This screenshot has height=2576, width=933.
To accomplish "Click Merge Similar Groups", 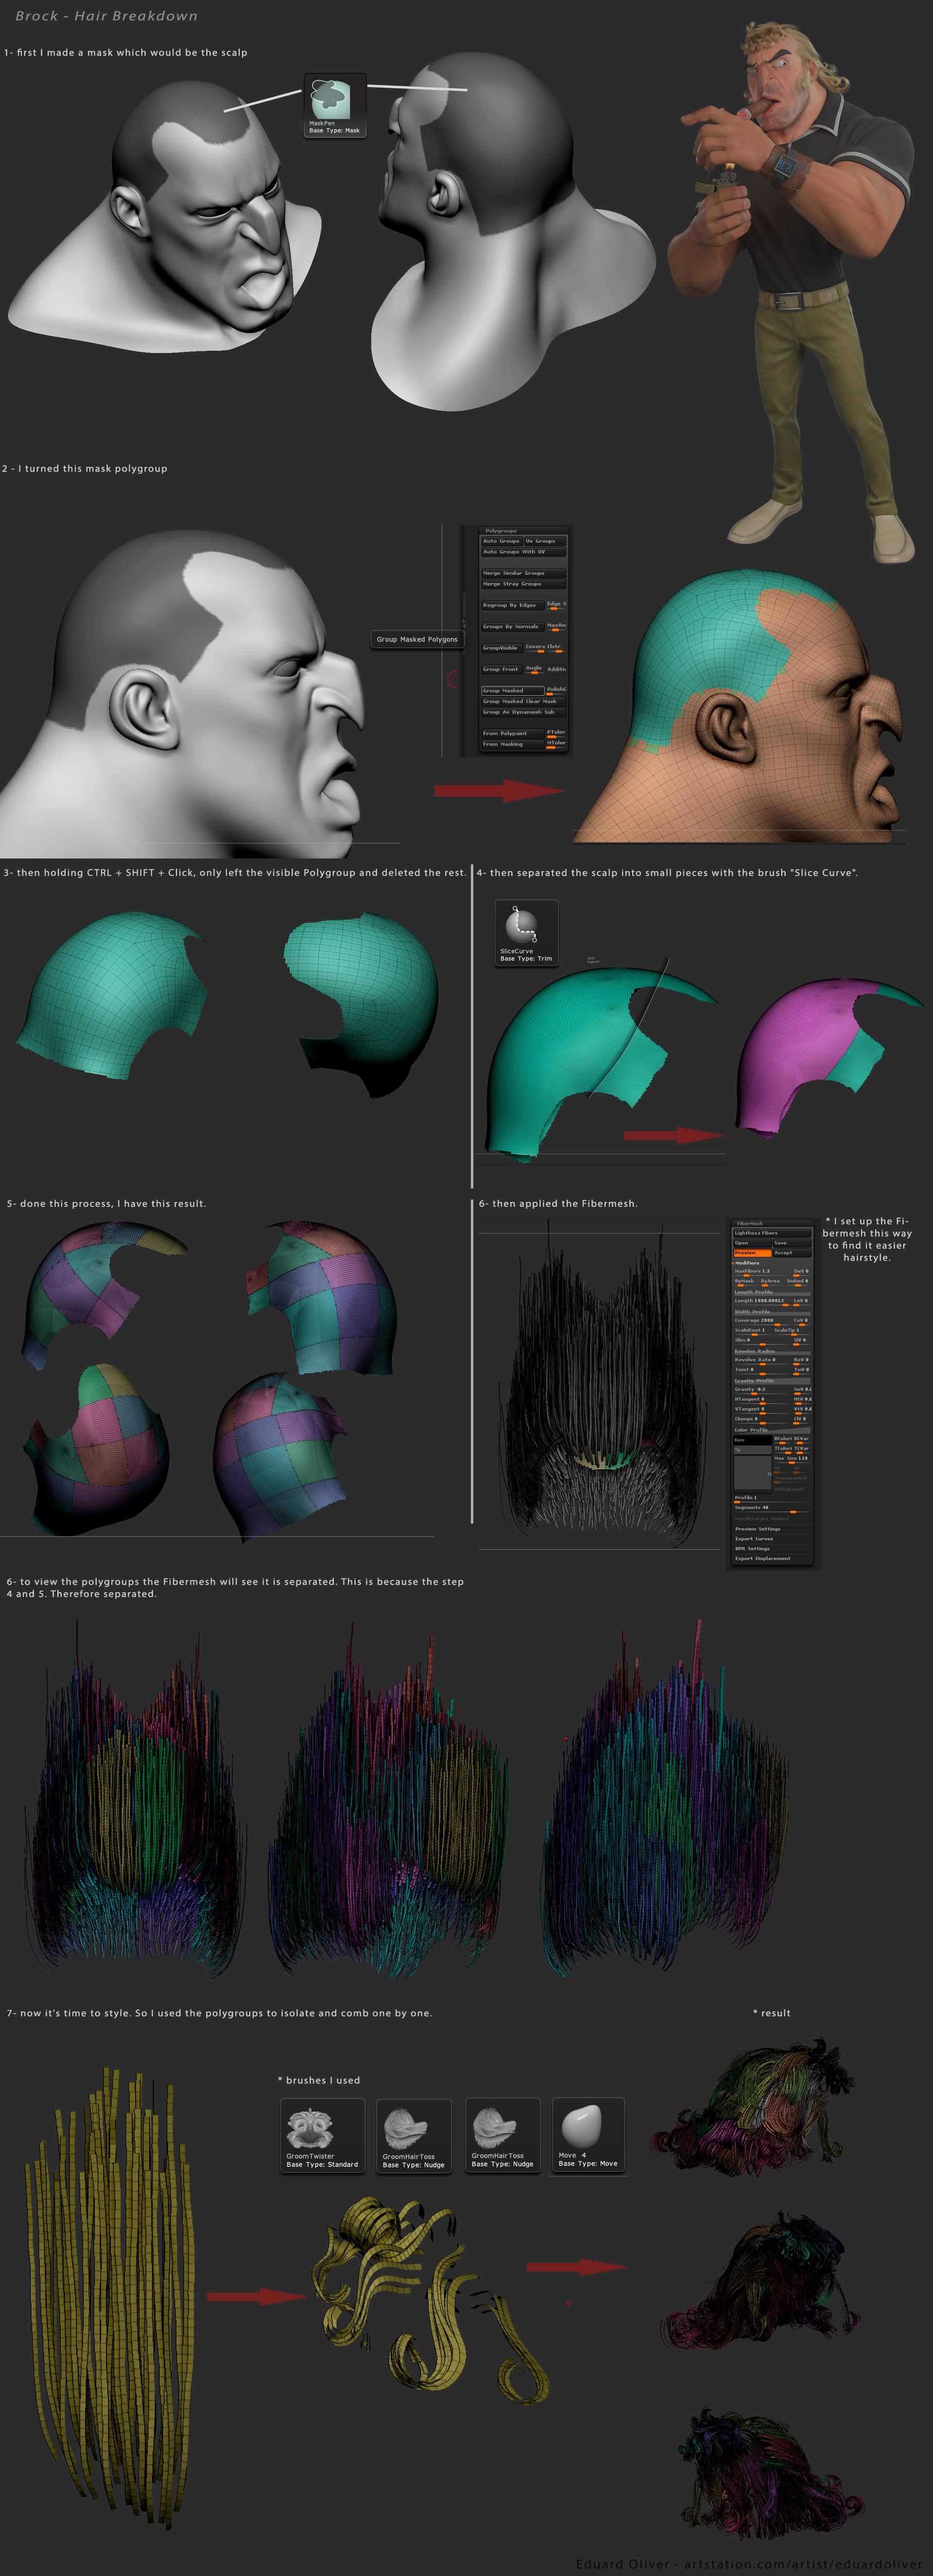I will 524,573.
